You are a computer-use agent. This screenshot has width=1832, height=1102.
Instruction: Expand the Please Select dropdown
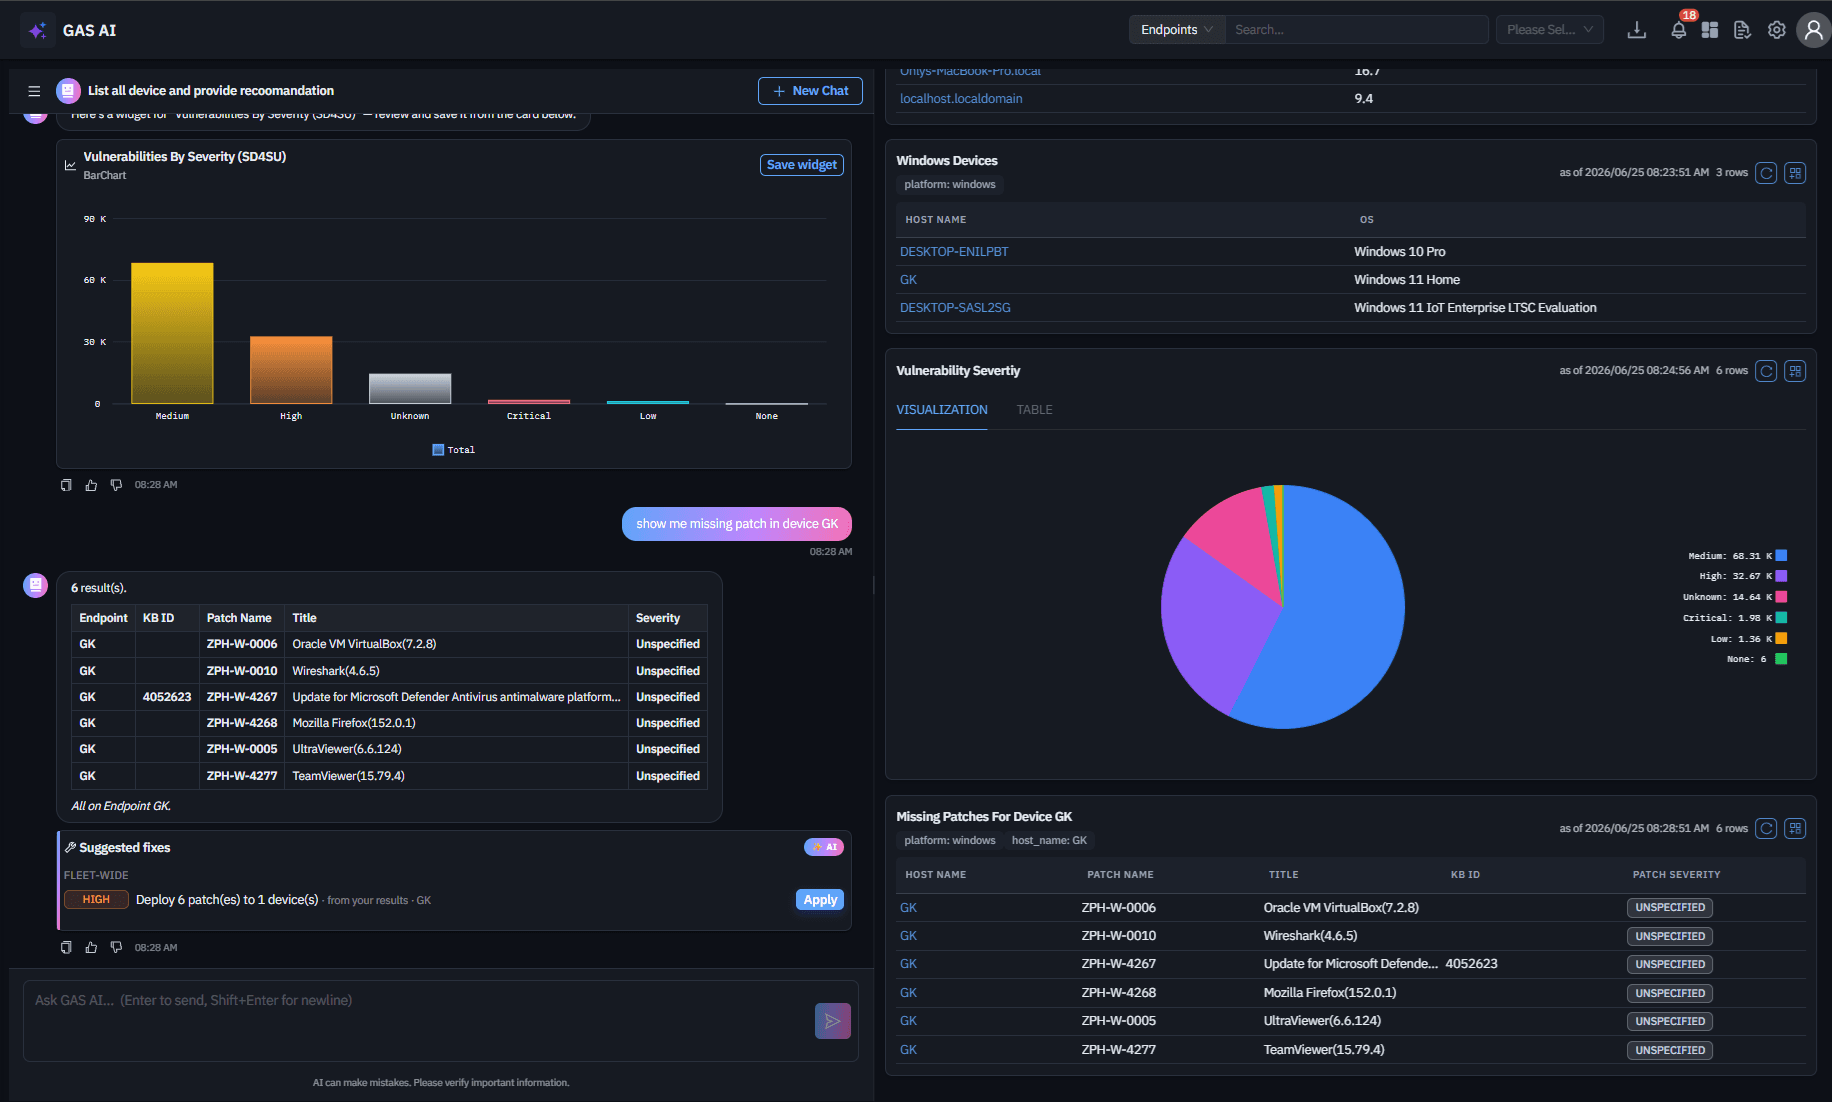1550,30
